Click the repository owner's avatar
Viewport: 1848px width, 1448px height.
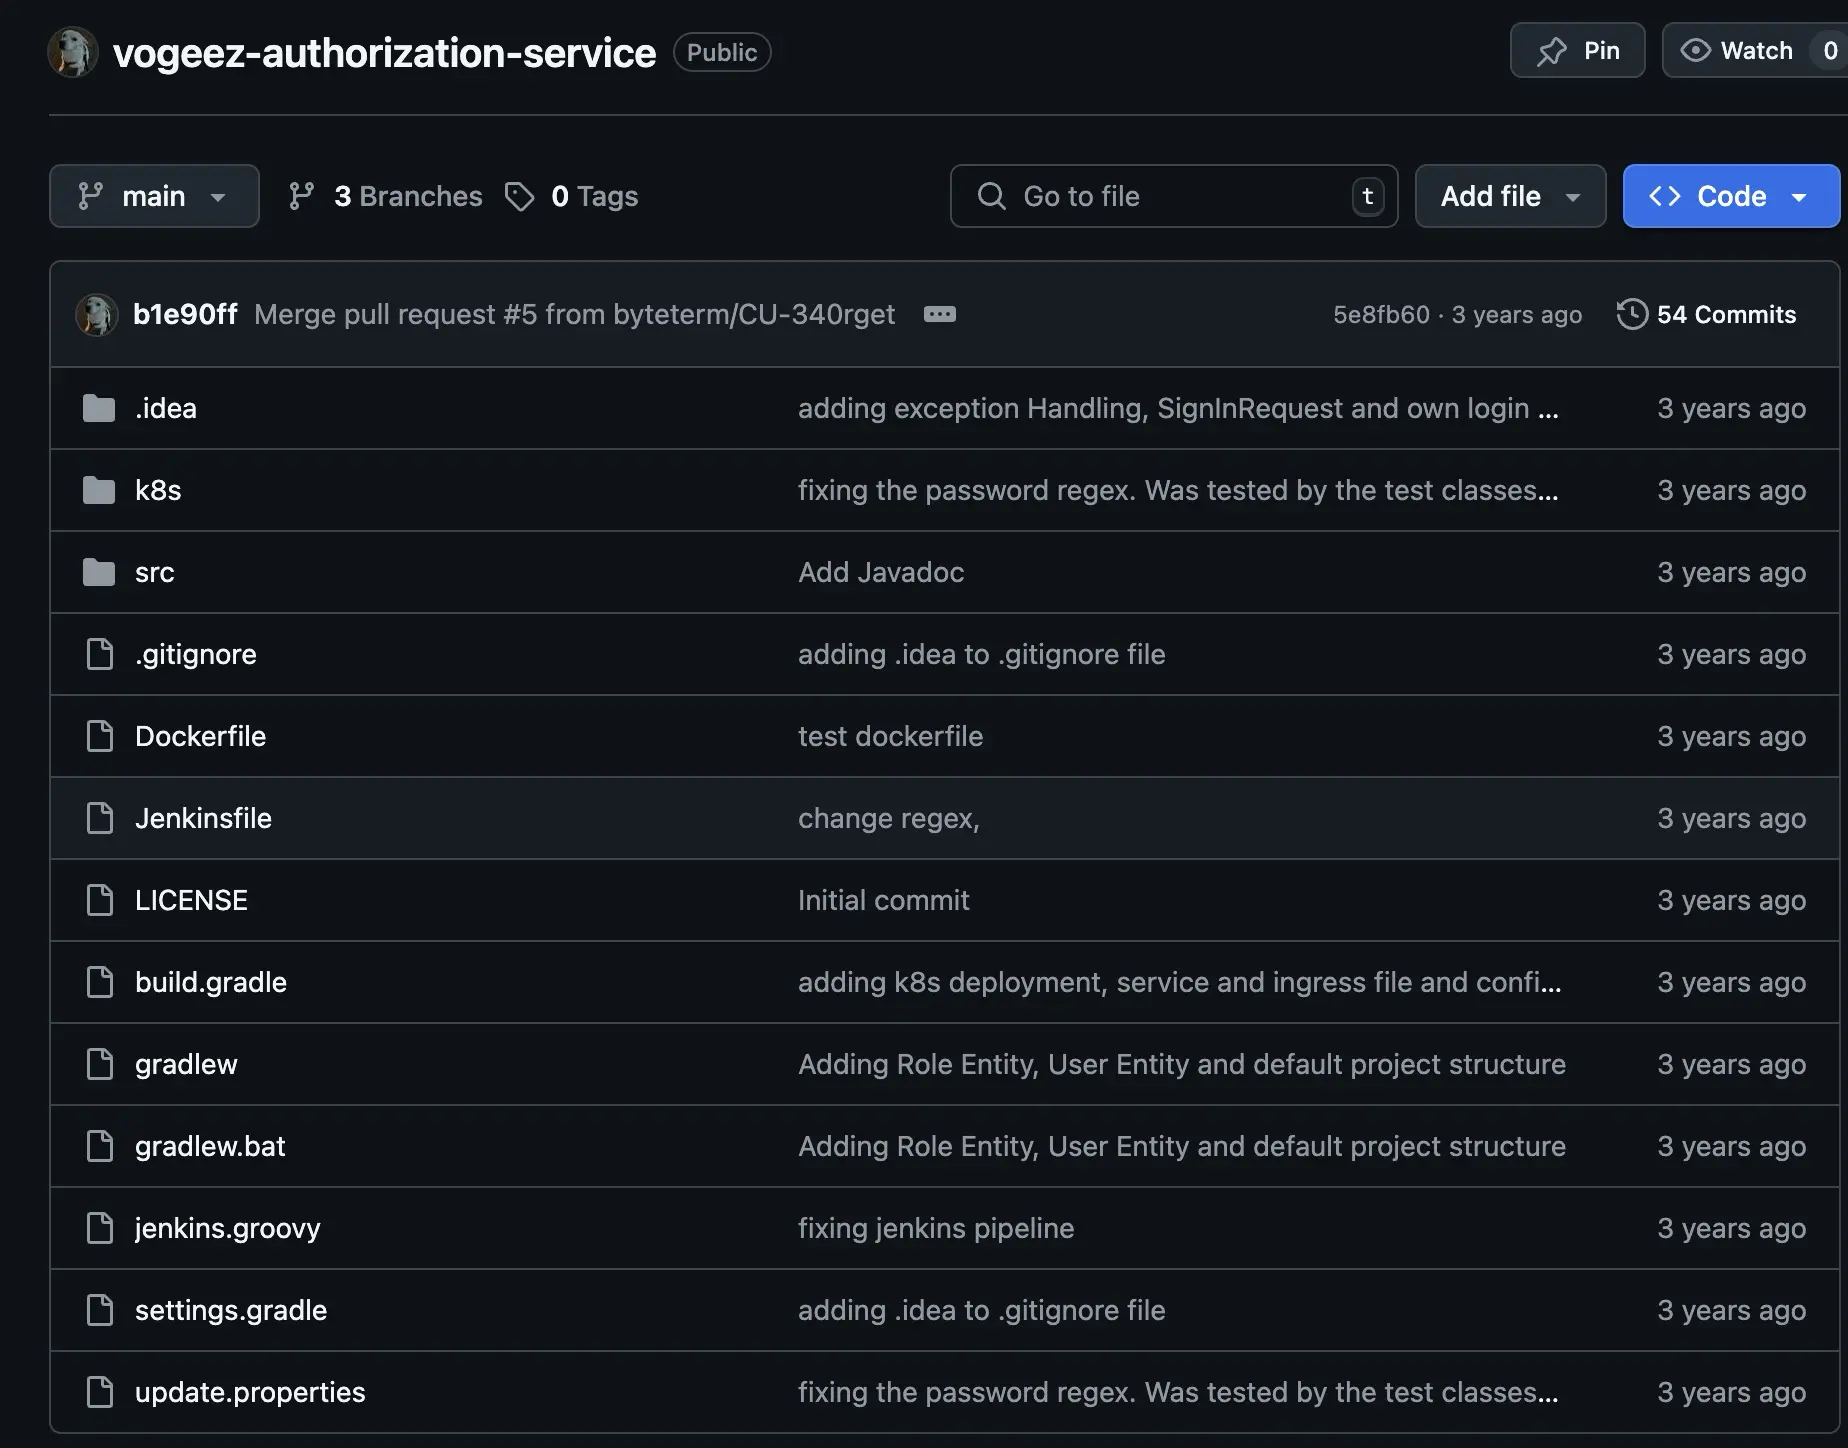pyautogui.click(x=73, y=52)
